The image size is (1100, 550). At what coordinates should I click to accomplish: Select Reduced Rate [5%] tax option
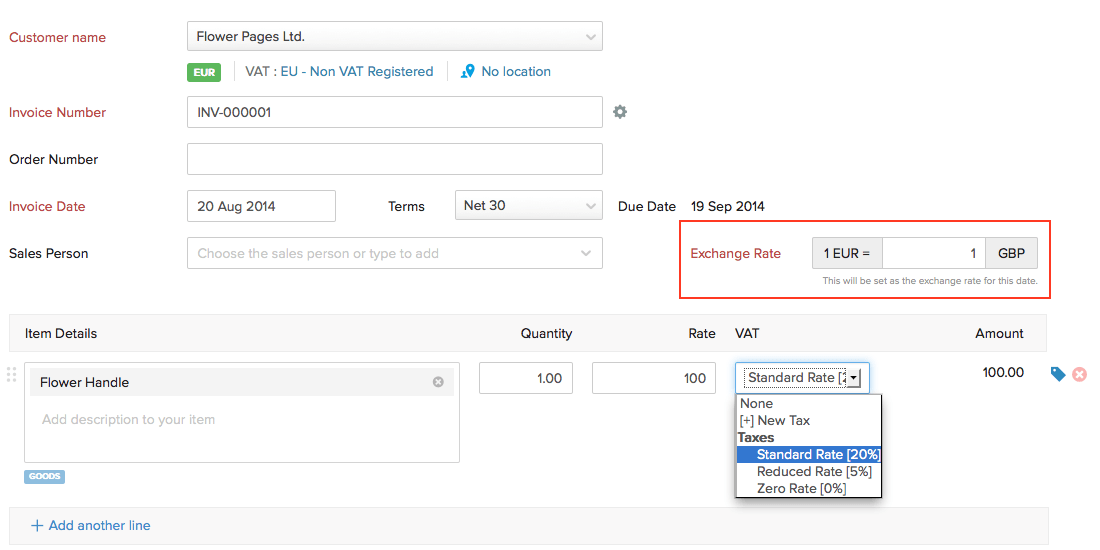tap(799, 472)
